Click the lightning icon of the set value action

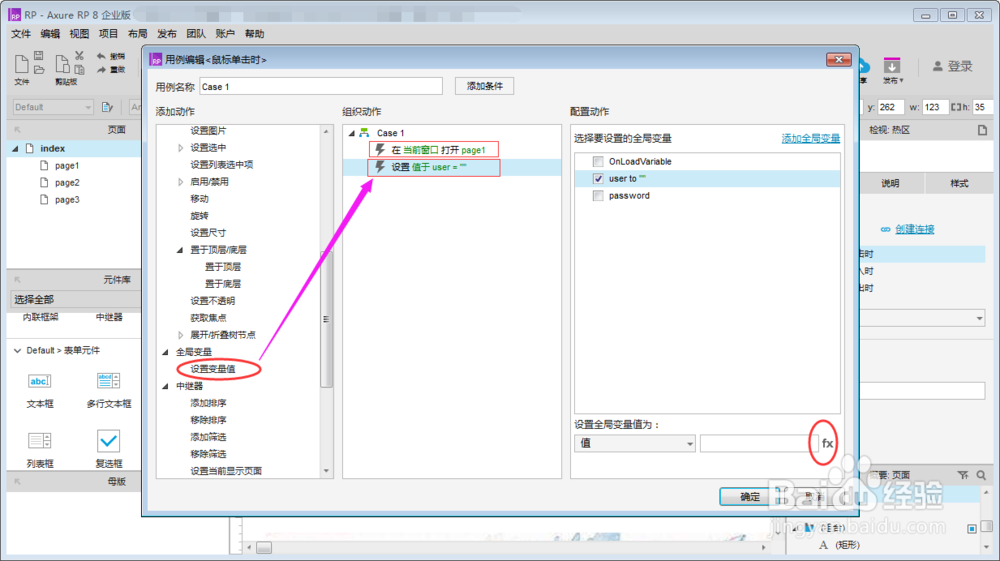pyautogui.click(x=380, y=166)
